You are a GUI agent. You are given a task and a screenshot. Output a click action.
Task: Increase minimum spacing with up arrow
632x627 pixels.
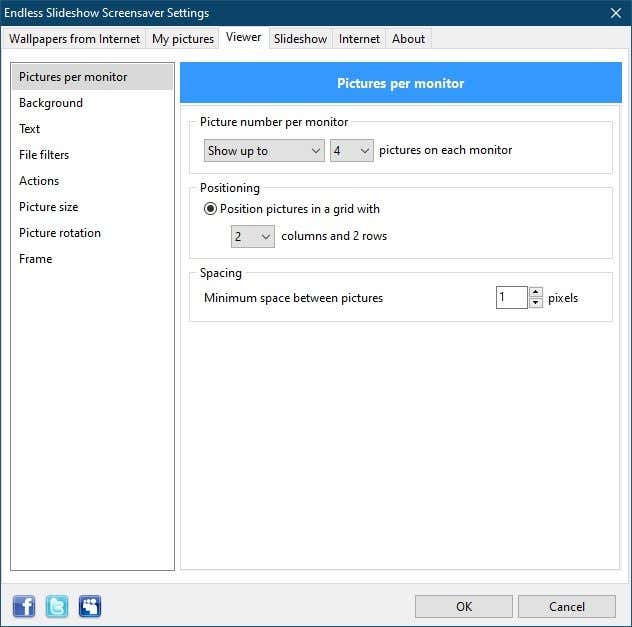click(x=535, y=292)
